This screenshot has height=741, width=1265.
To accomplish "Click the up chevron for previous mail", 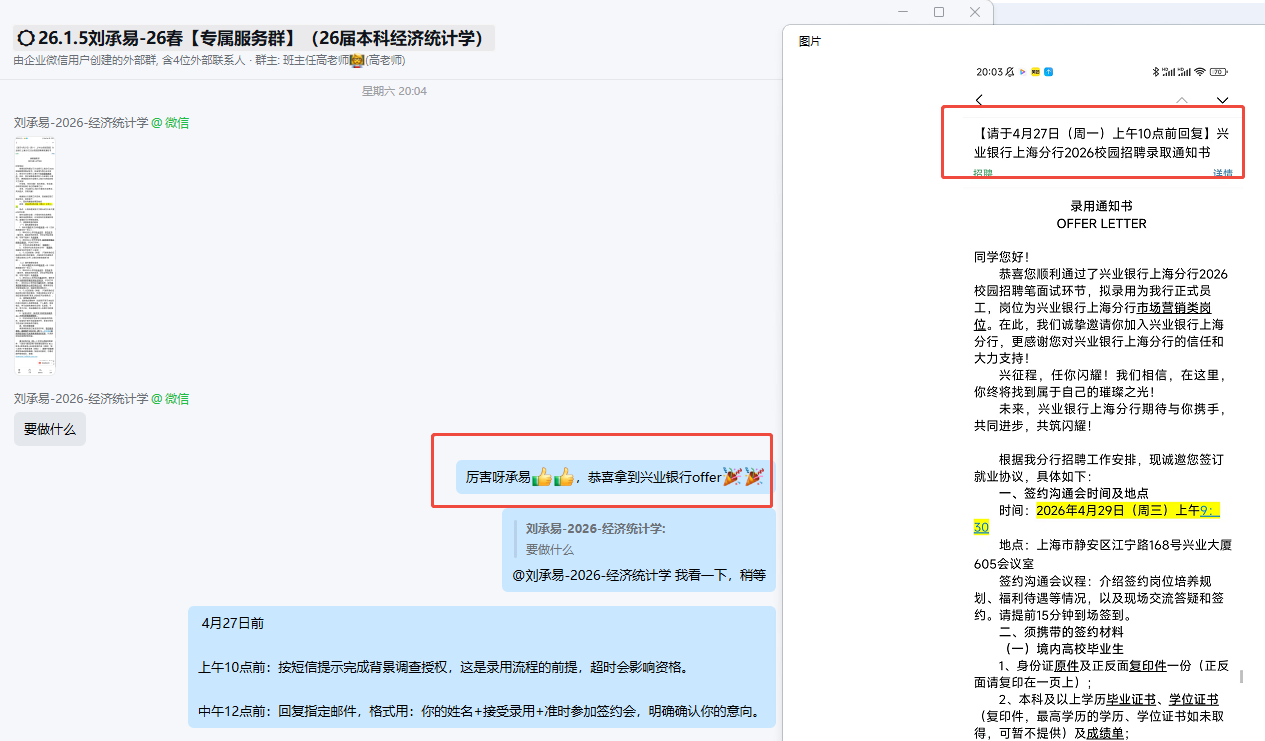I will 1182,100.
